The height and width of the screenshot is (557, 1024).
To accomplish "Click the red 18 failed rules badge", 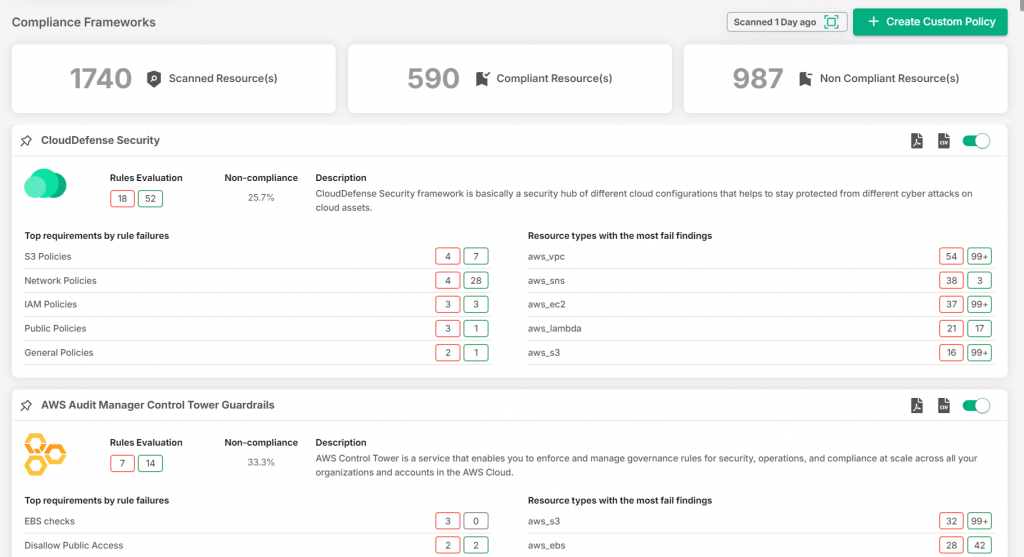I will tap(122, 199).
